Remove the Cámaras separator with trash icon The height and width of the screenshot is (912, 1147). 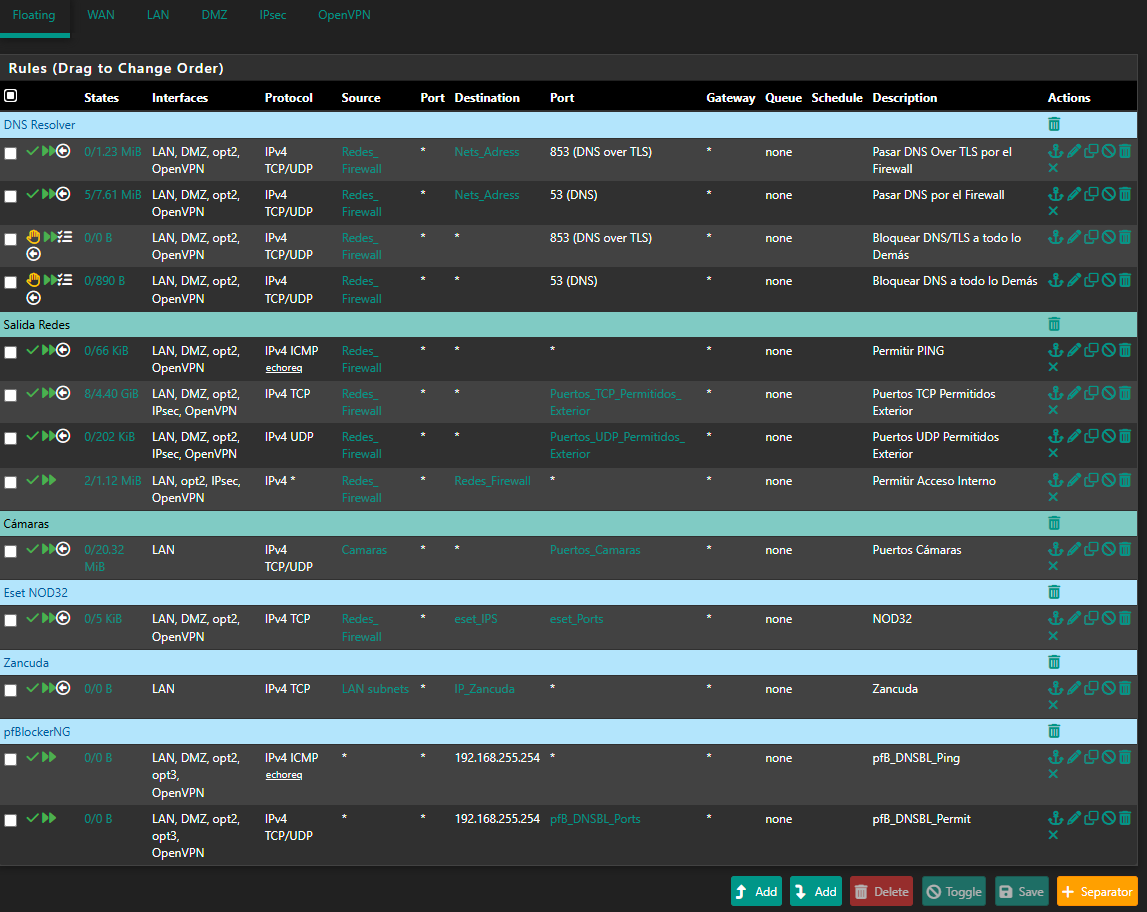tap(1053, 523)
